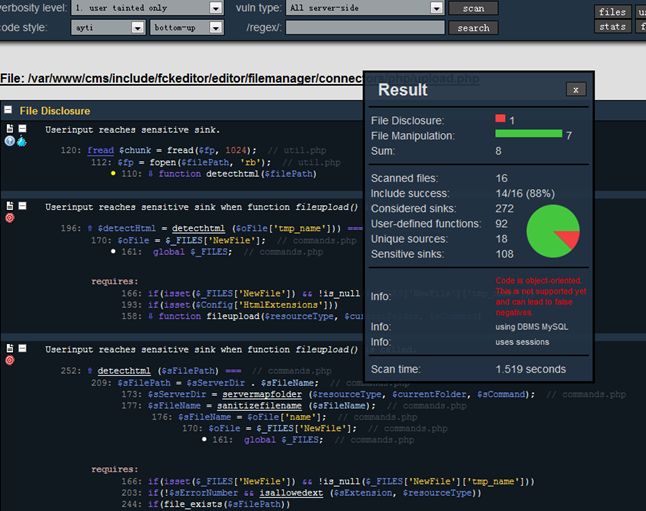Image resolution: width=646 pixels, height=511 pixels.
Task: Click the '1.519 seconds' scan time
Action: [x=530, y=369]
